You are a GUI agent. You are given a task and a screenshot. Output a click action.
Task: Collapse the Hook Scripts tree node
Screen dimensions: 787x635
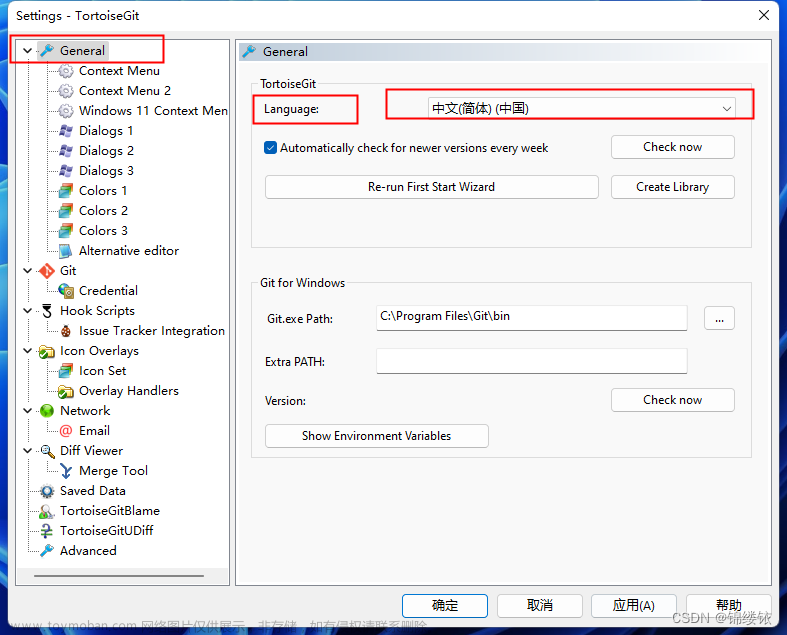28,311
